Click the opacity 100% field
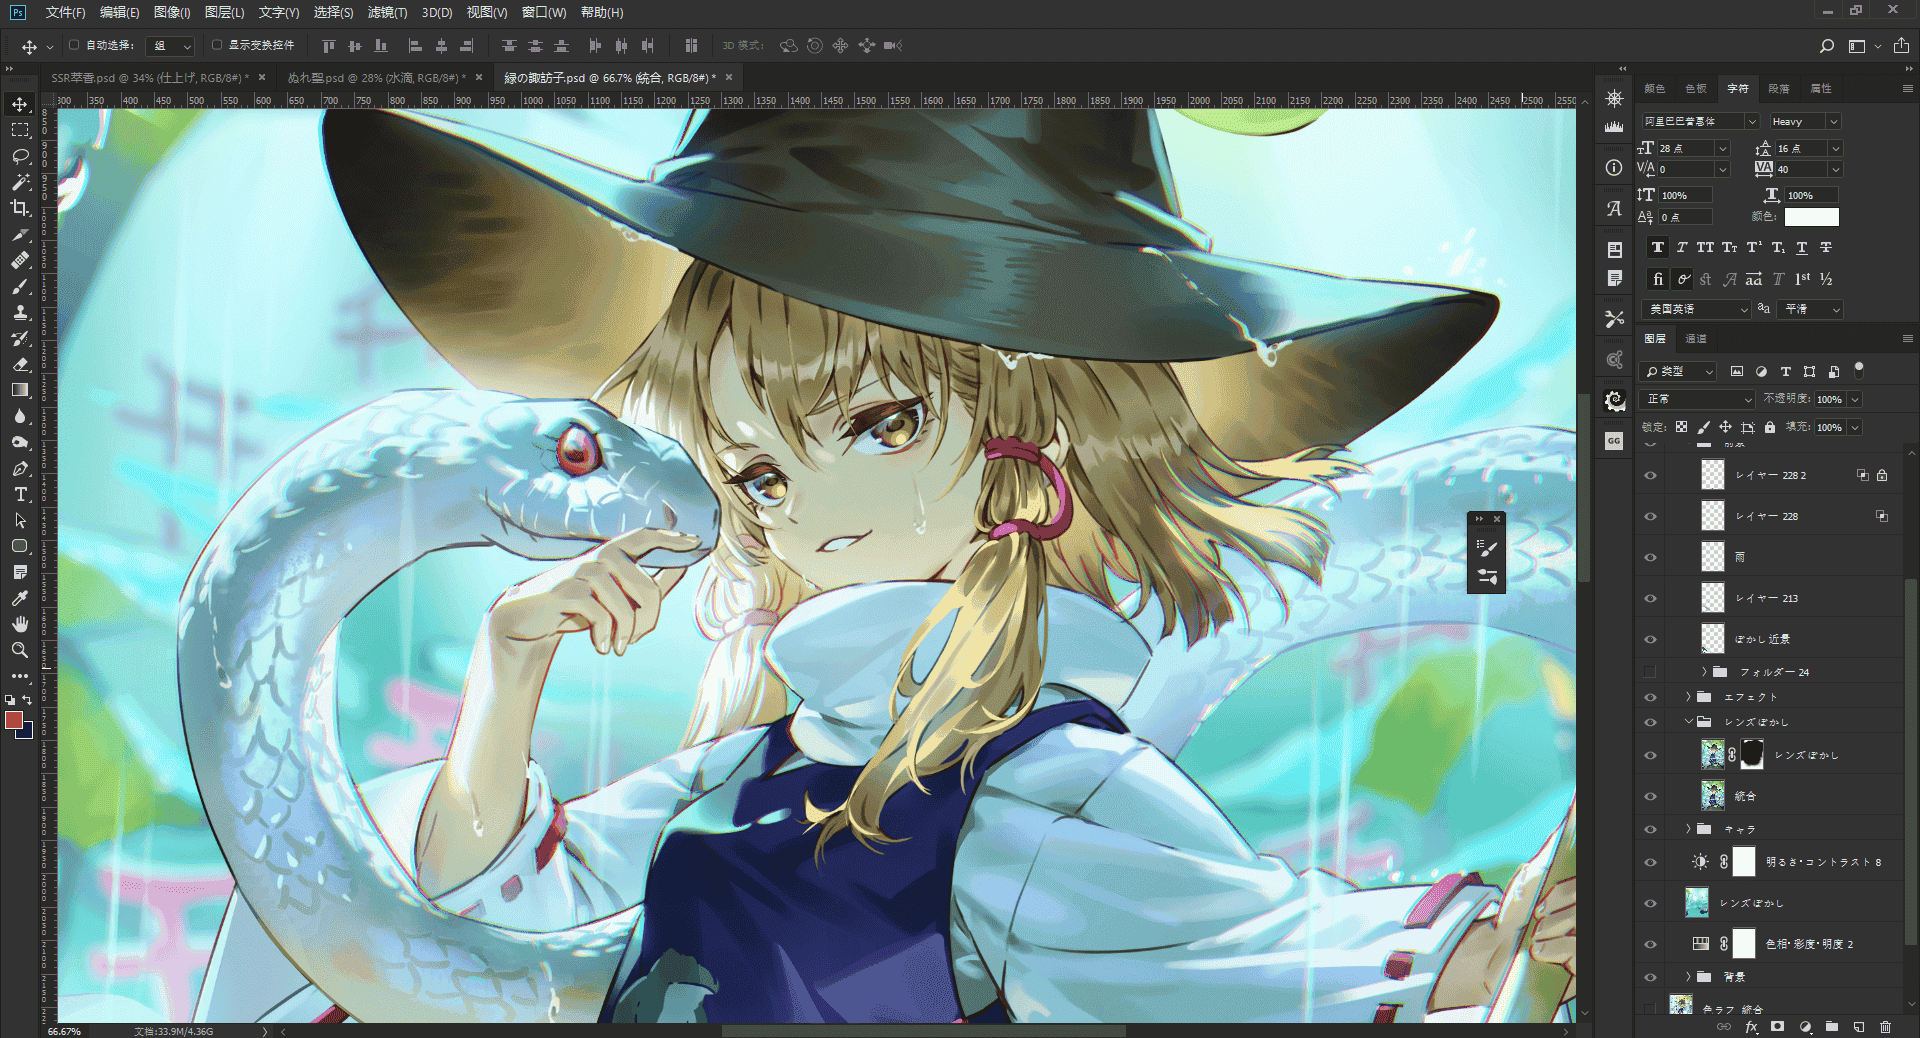The image size is (1920, 1038). pyautogui.click(x=1830, y=399)
